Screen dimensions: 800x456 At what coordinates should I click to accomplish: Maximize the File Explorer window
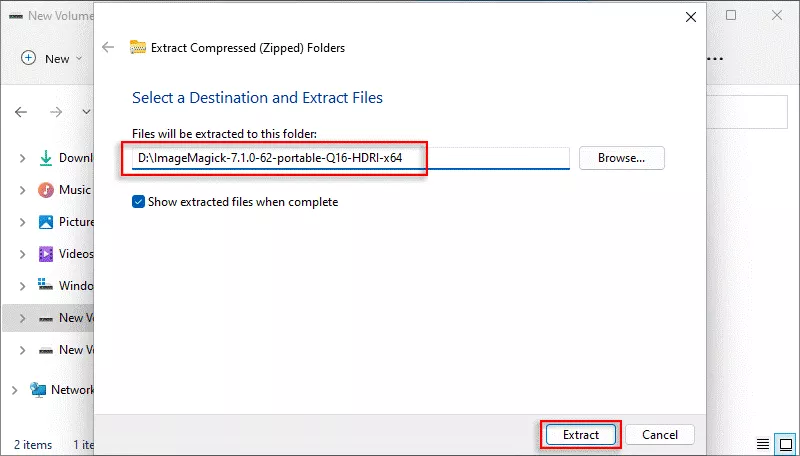(x=731, y=15)
